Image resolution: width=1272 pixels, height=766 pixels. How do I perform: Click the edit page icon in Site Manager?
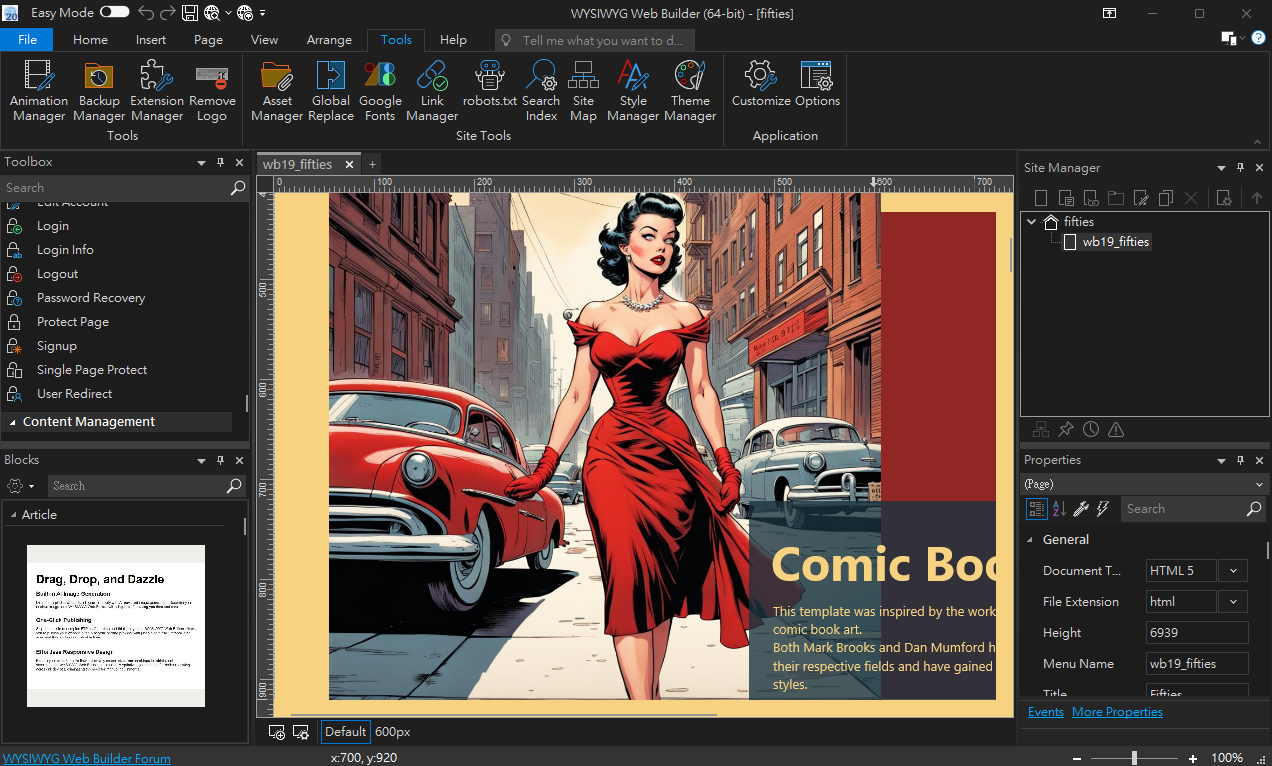[x=1140, y=198]
